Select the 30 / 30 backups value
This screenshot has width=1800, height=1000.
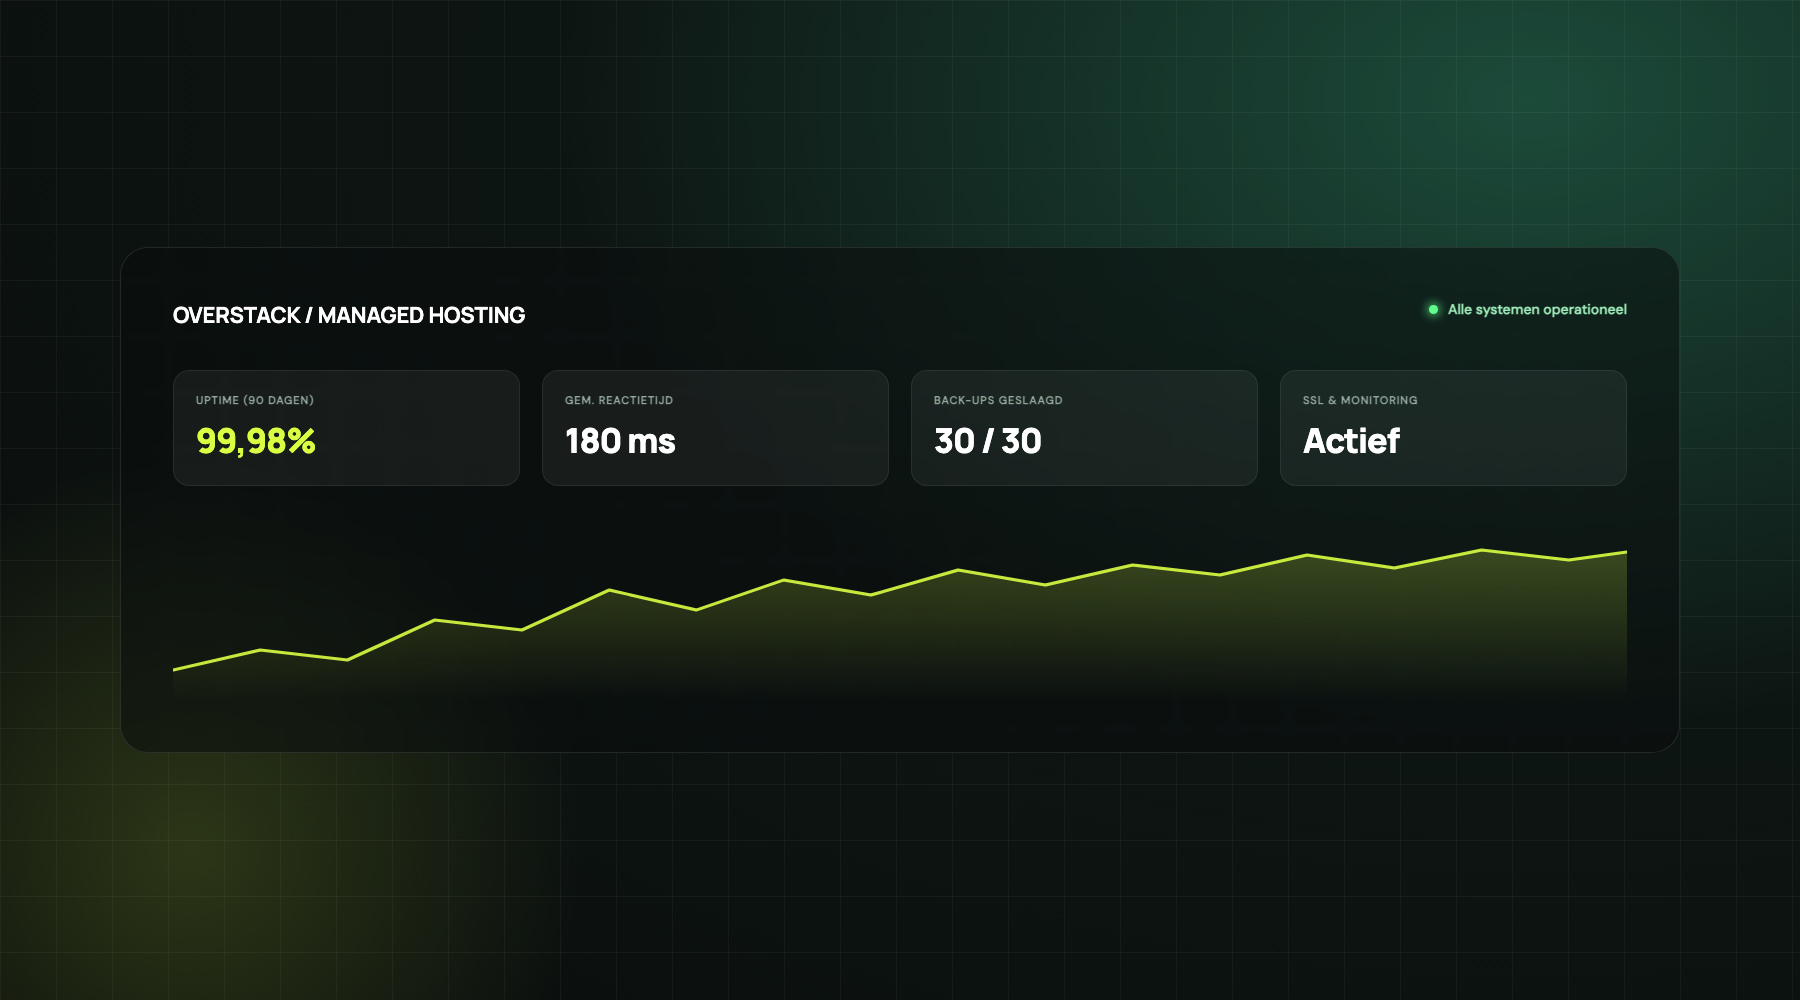click(988, 441)
